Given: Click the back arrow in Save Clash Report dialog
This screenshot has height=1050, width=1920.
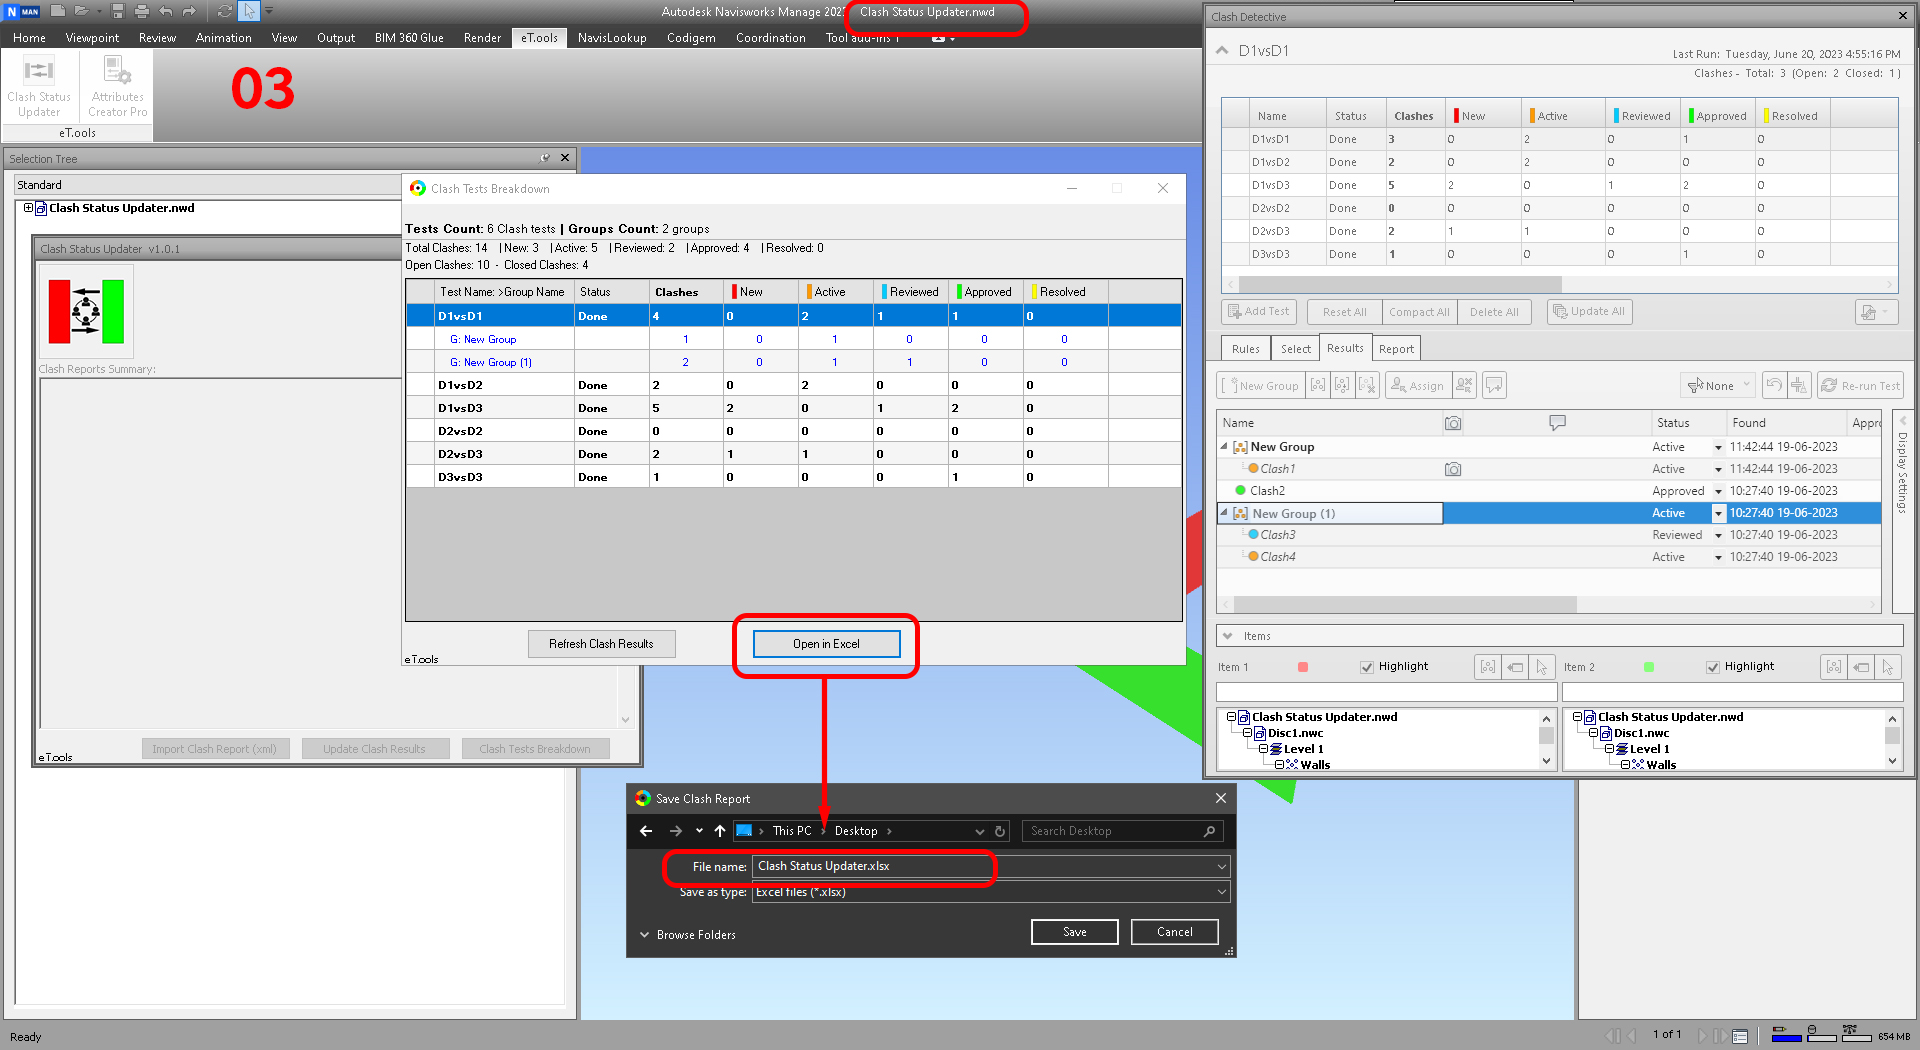Looking at the screenshot, I should click(x=646, y=831).
